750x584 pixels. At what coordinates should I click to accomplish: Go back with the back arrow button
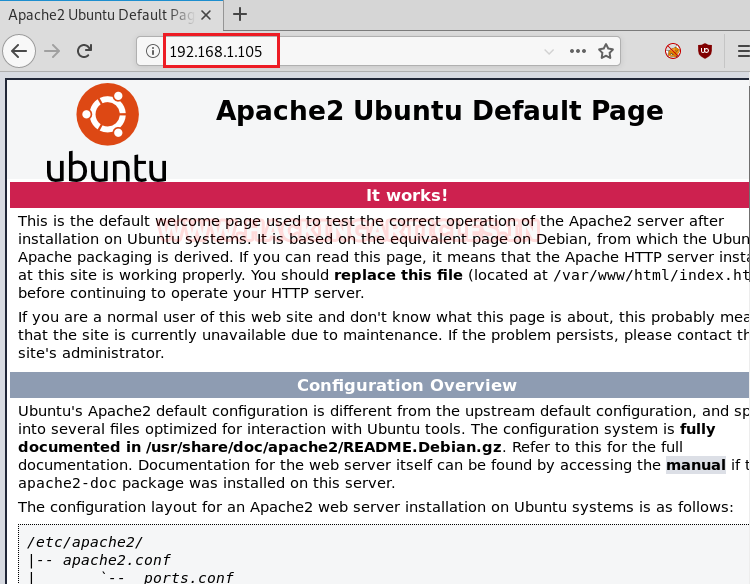point(19,51)
